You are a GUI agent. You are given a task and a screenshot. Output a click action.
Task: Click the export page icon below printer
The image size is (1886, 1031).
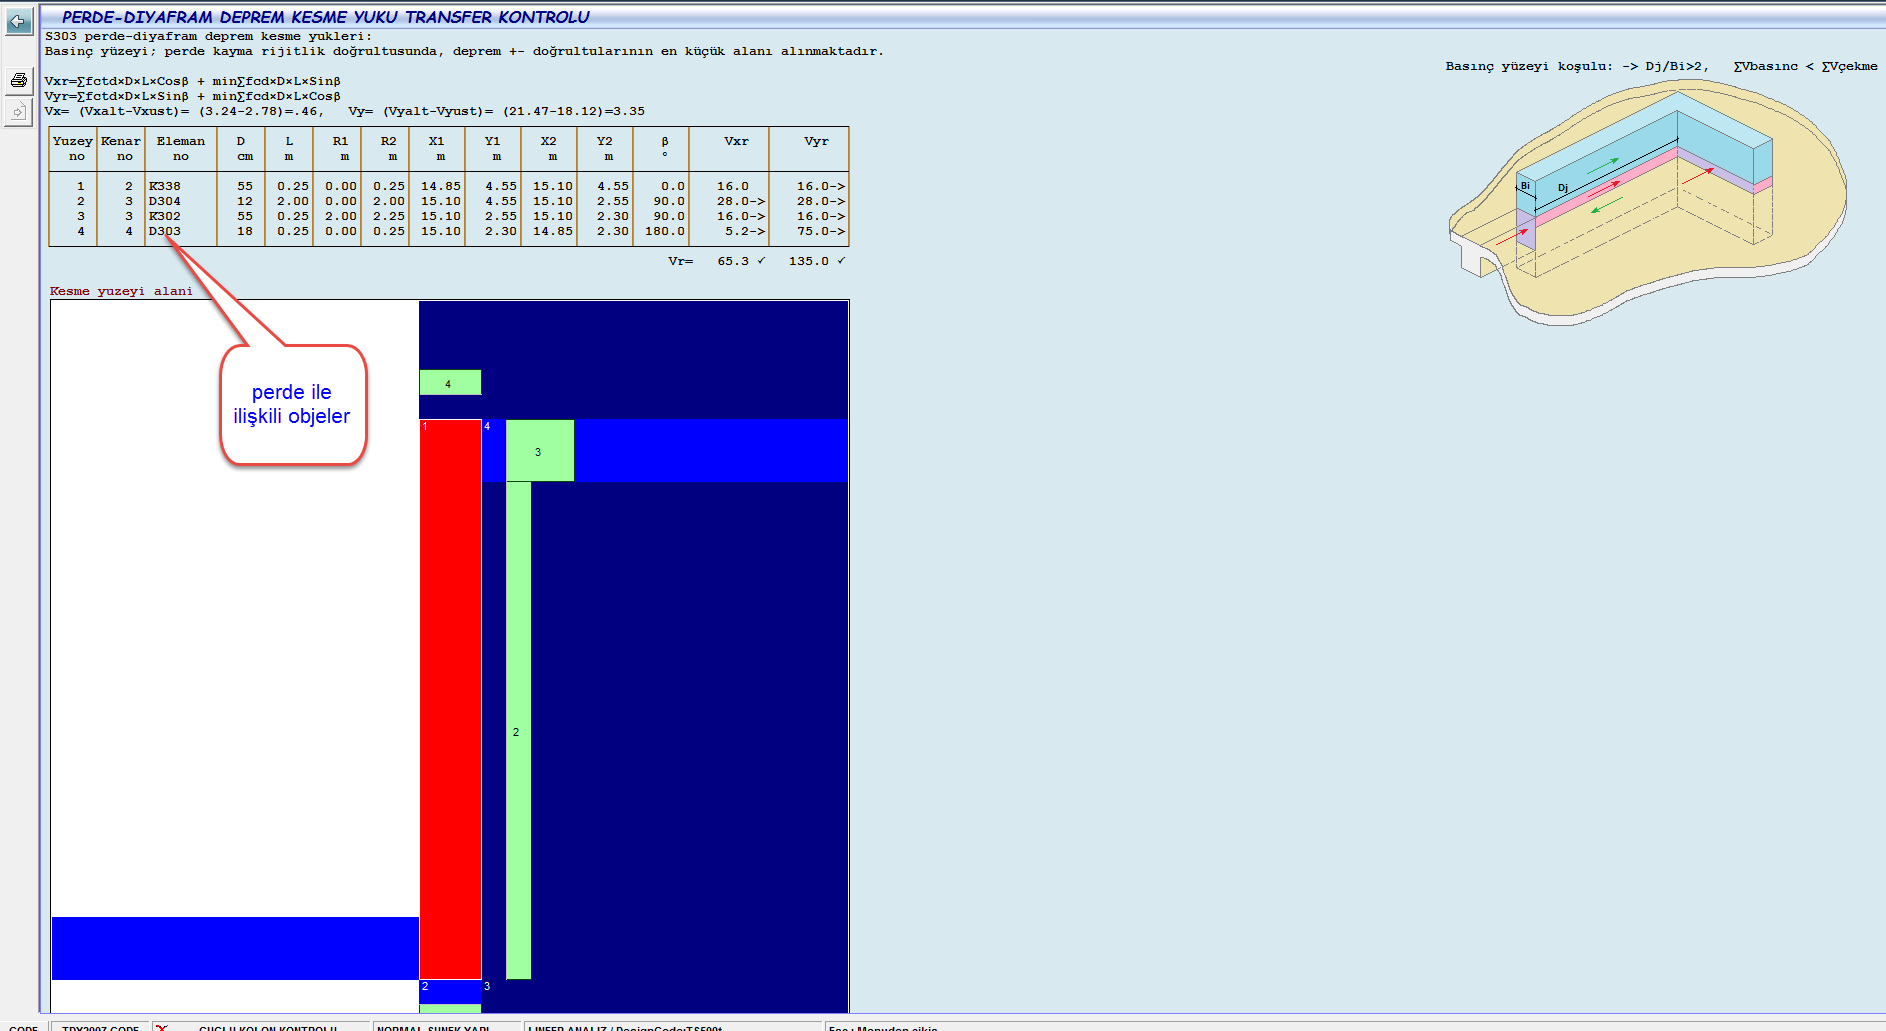click(18, 111)
